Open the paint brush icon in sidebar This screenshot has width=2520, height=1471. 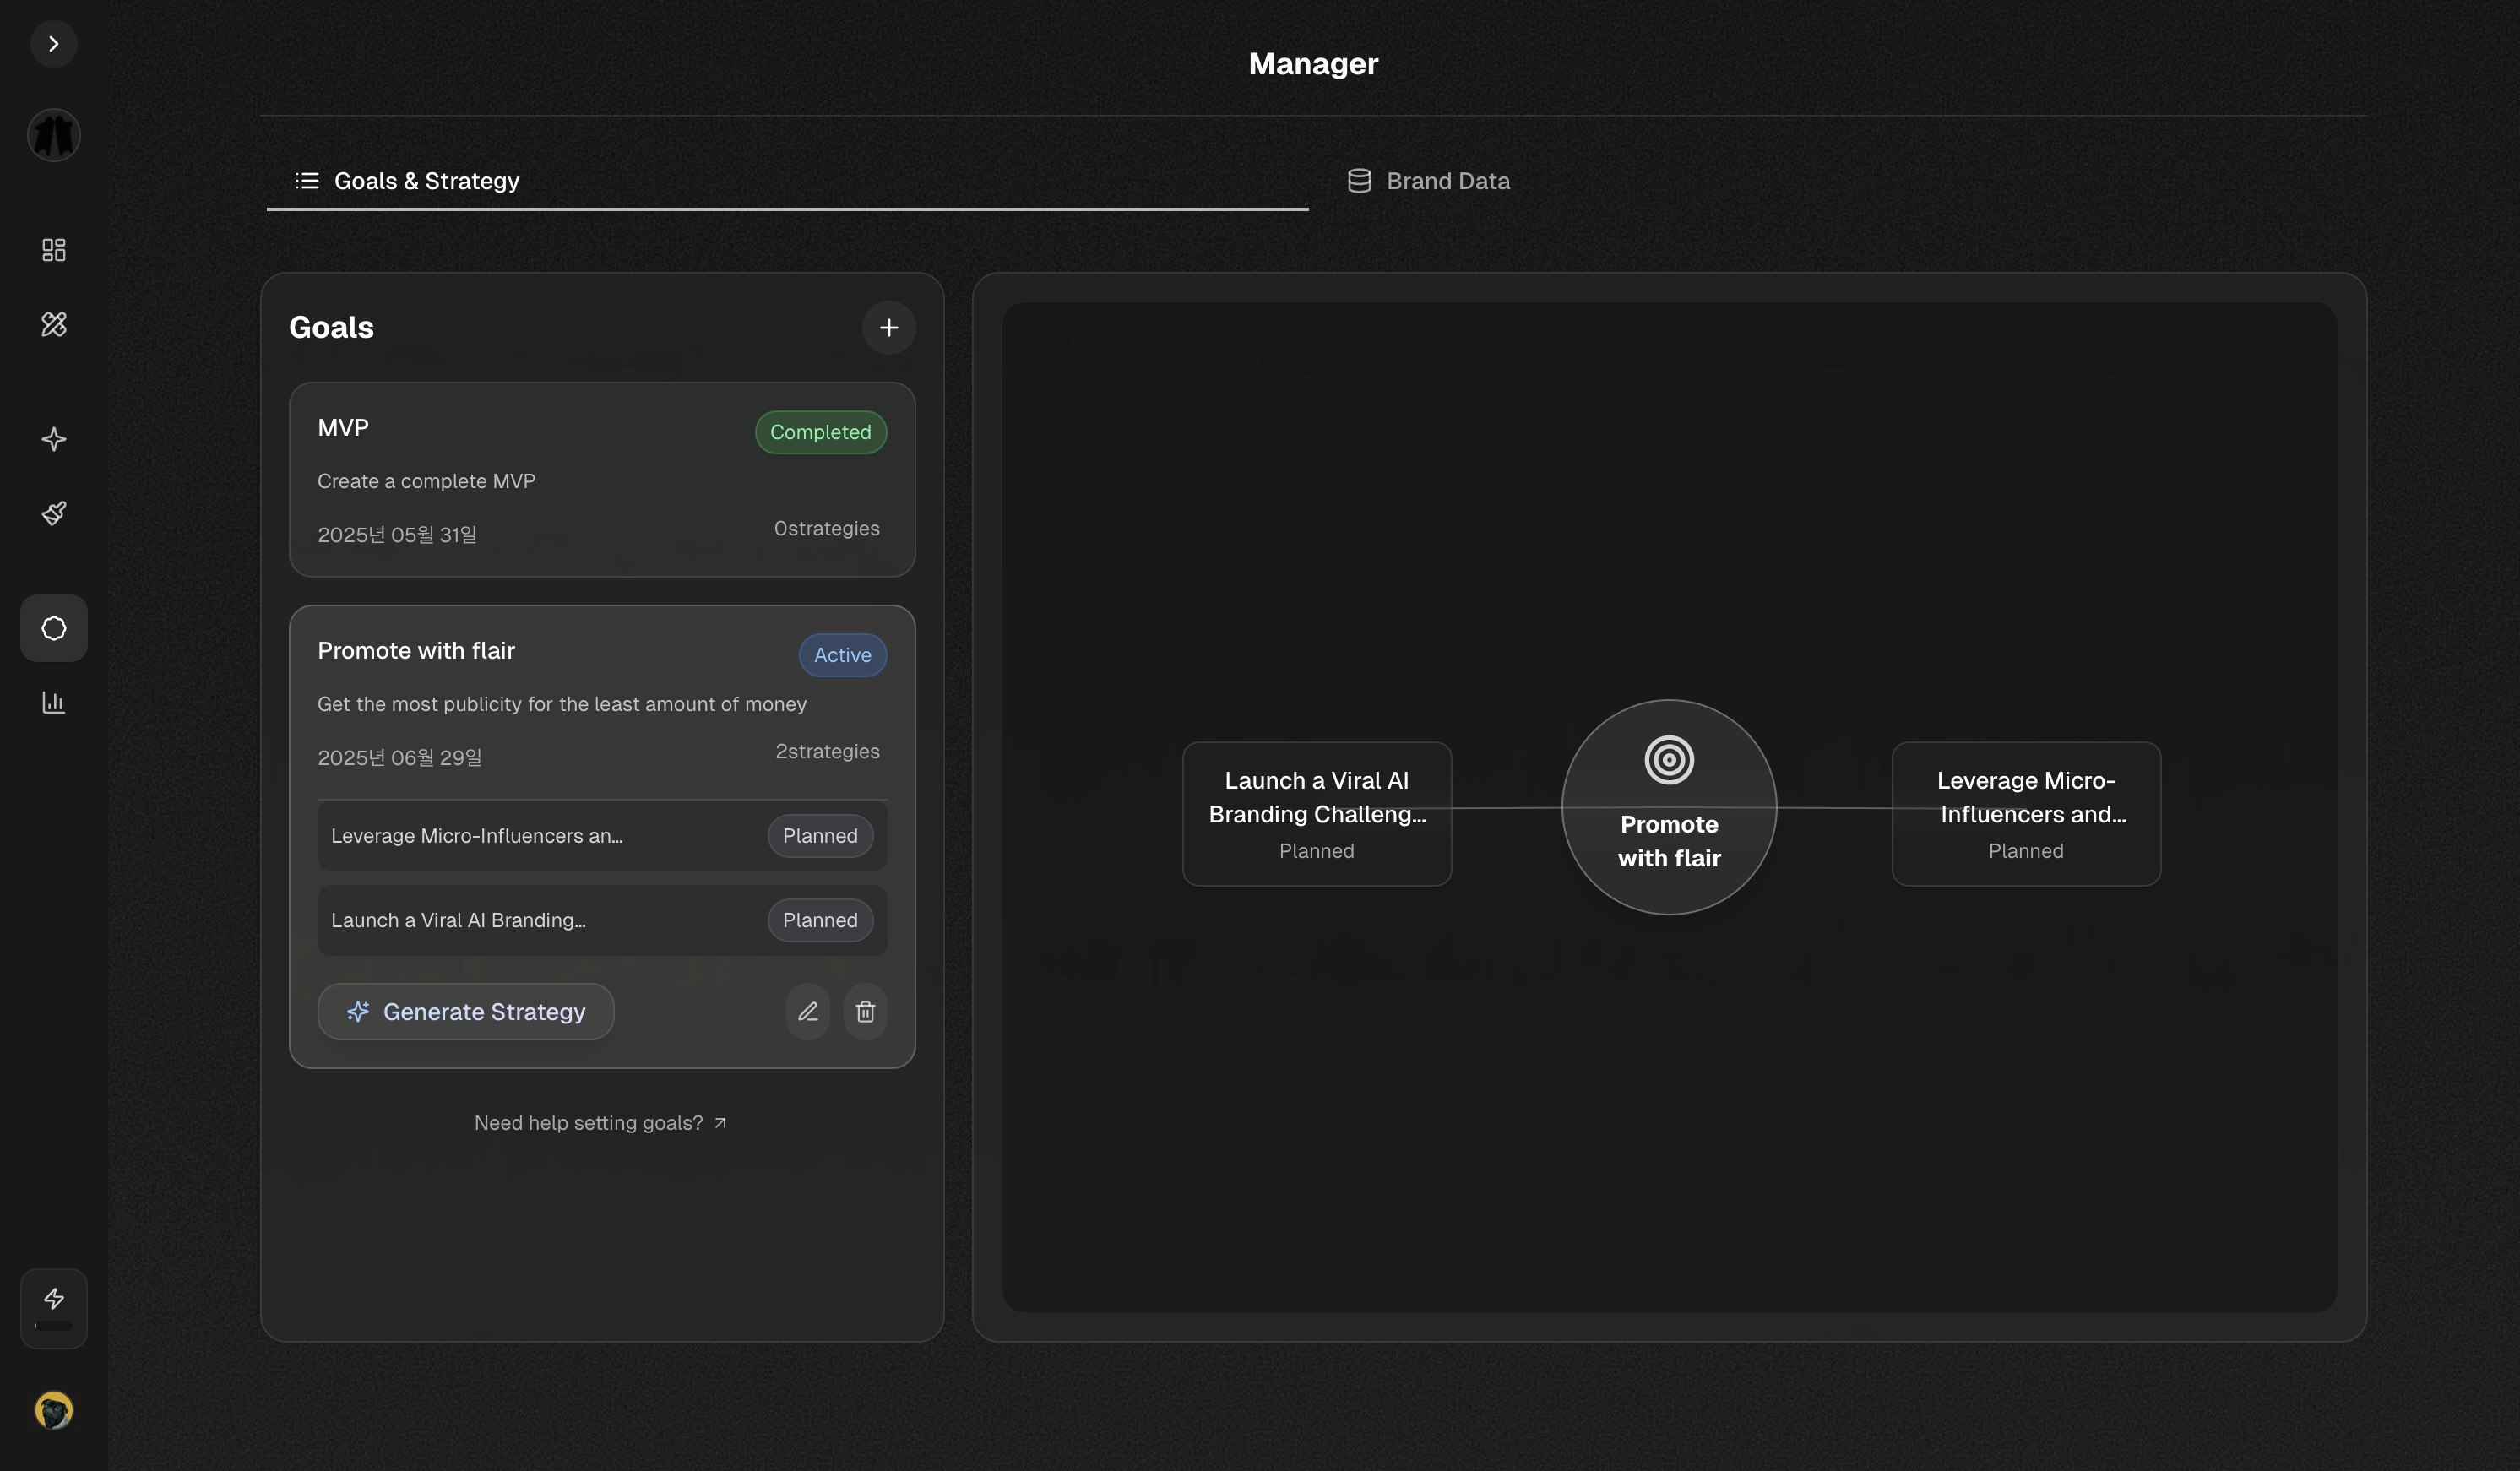click(54, 513)
